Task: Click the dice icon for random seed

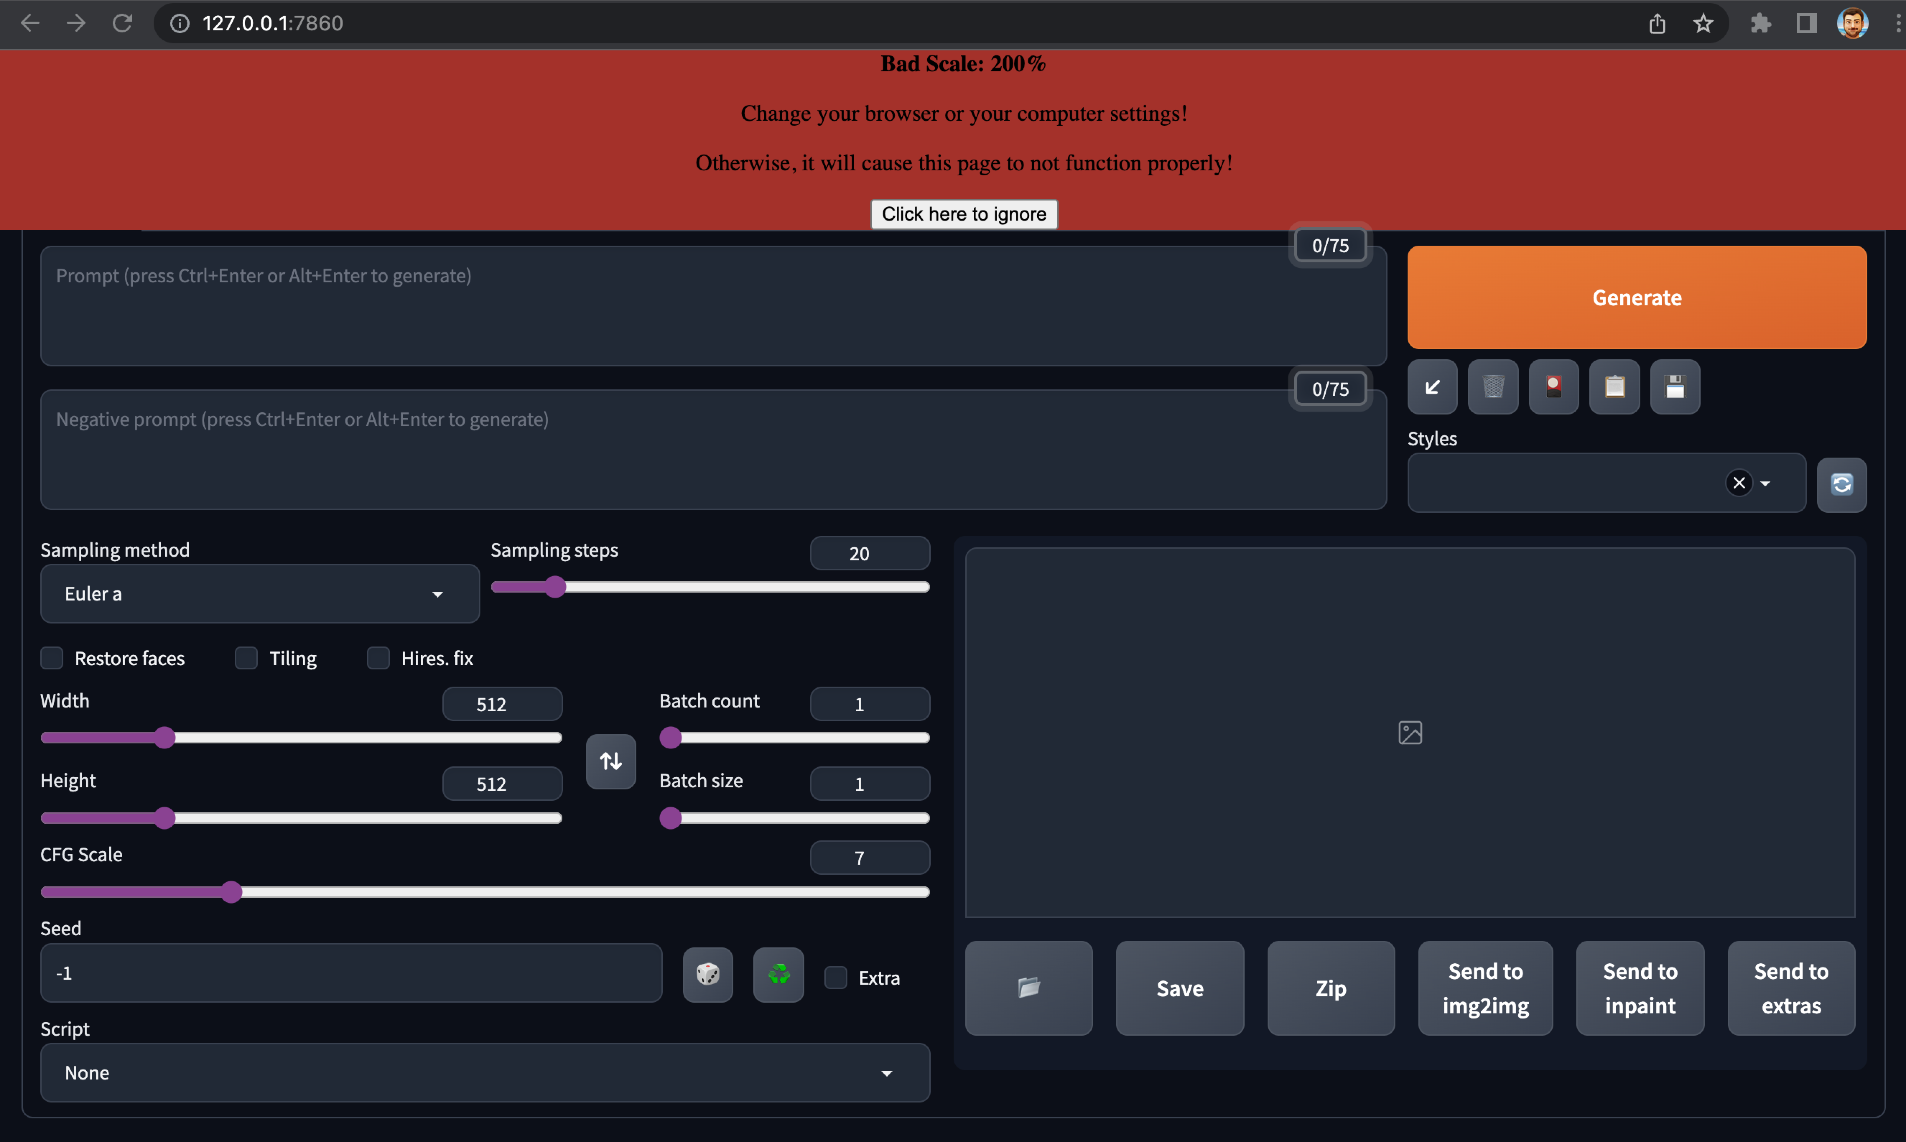Action: coord(707,974)
